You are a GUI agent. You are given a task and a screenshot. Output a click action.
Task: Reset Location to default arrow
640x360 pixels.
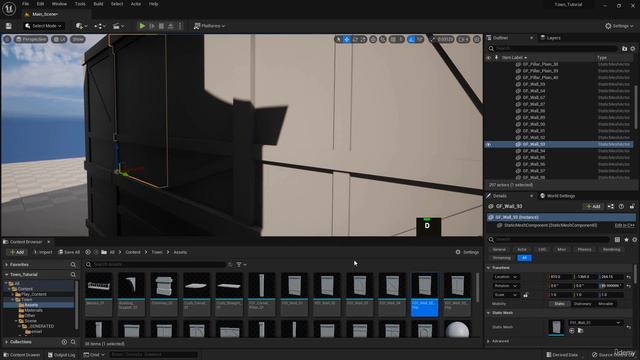point(629,277)
